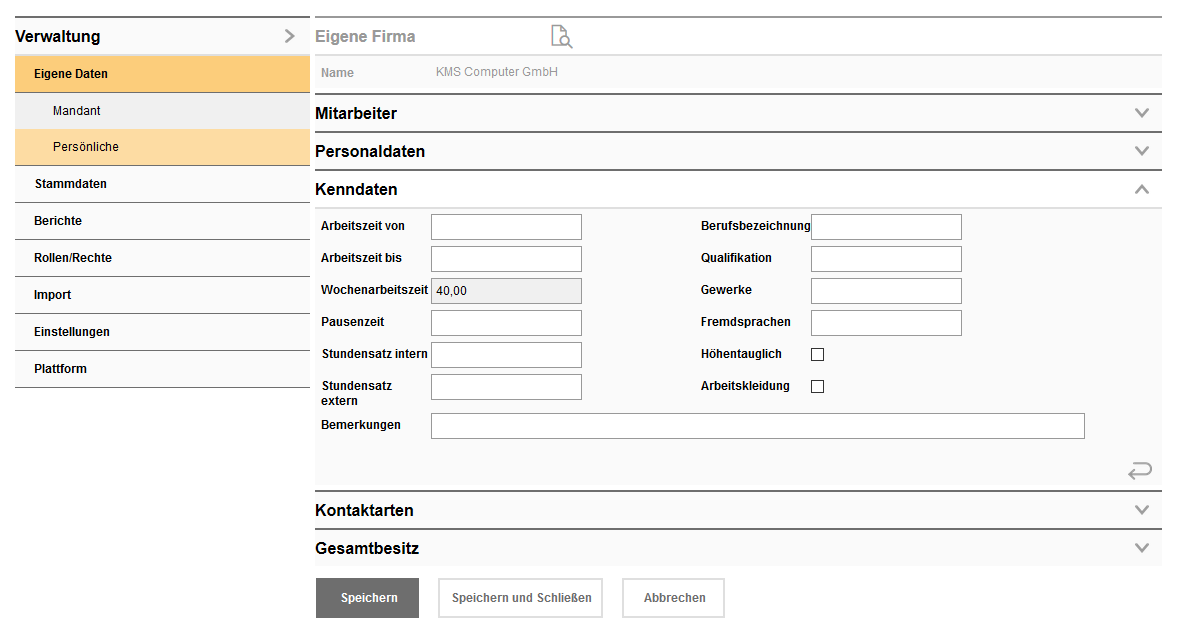Click the return arrow in the Kenndaten panel
The height and width of the screenshot is (630, 1179).
pos(1140,470)
